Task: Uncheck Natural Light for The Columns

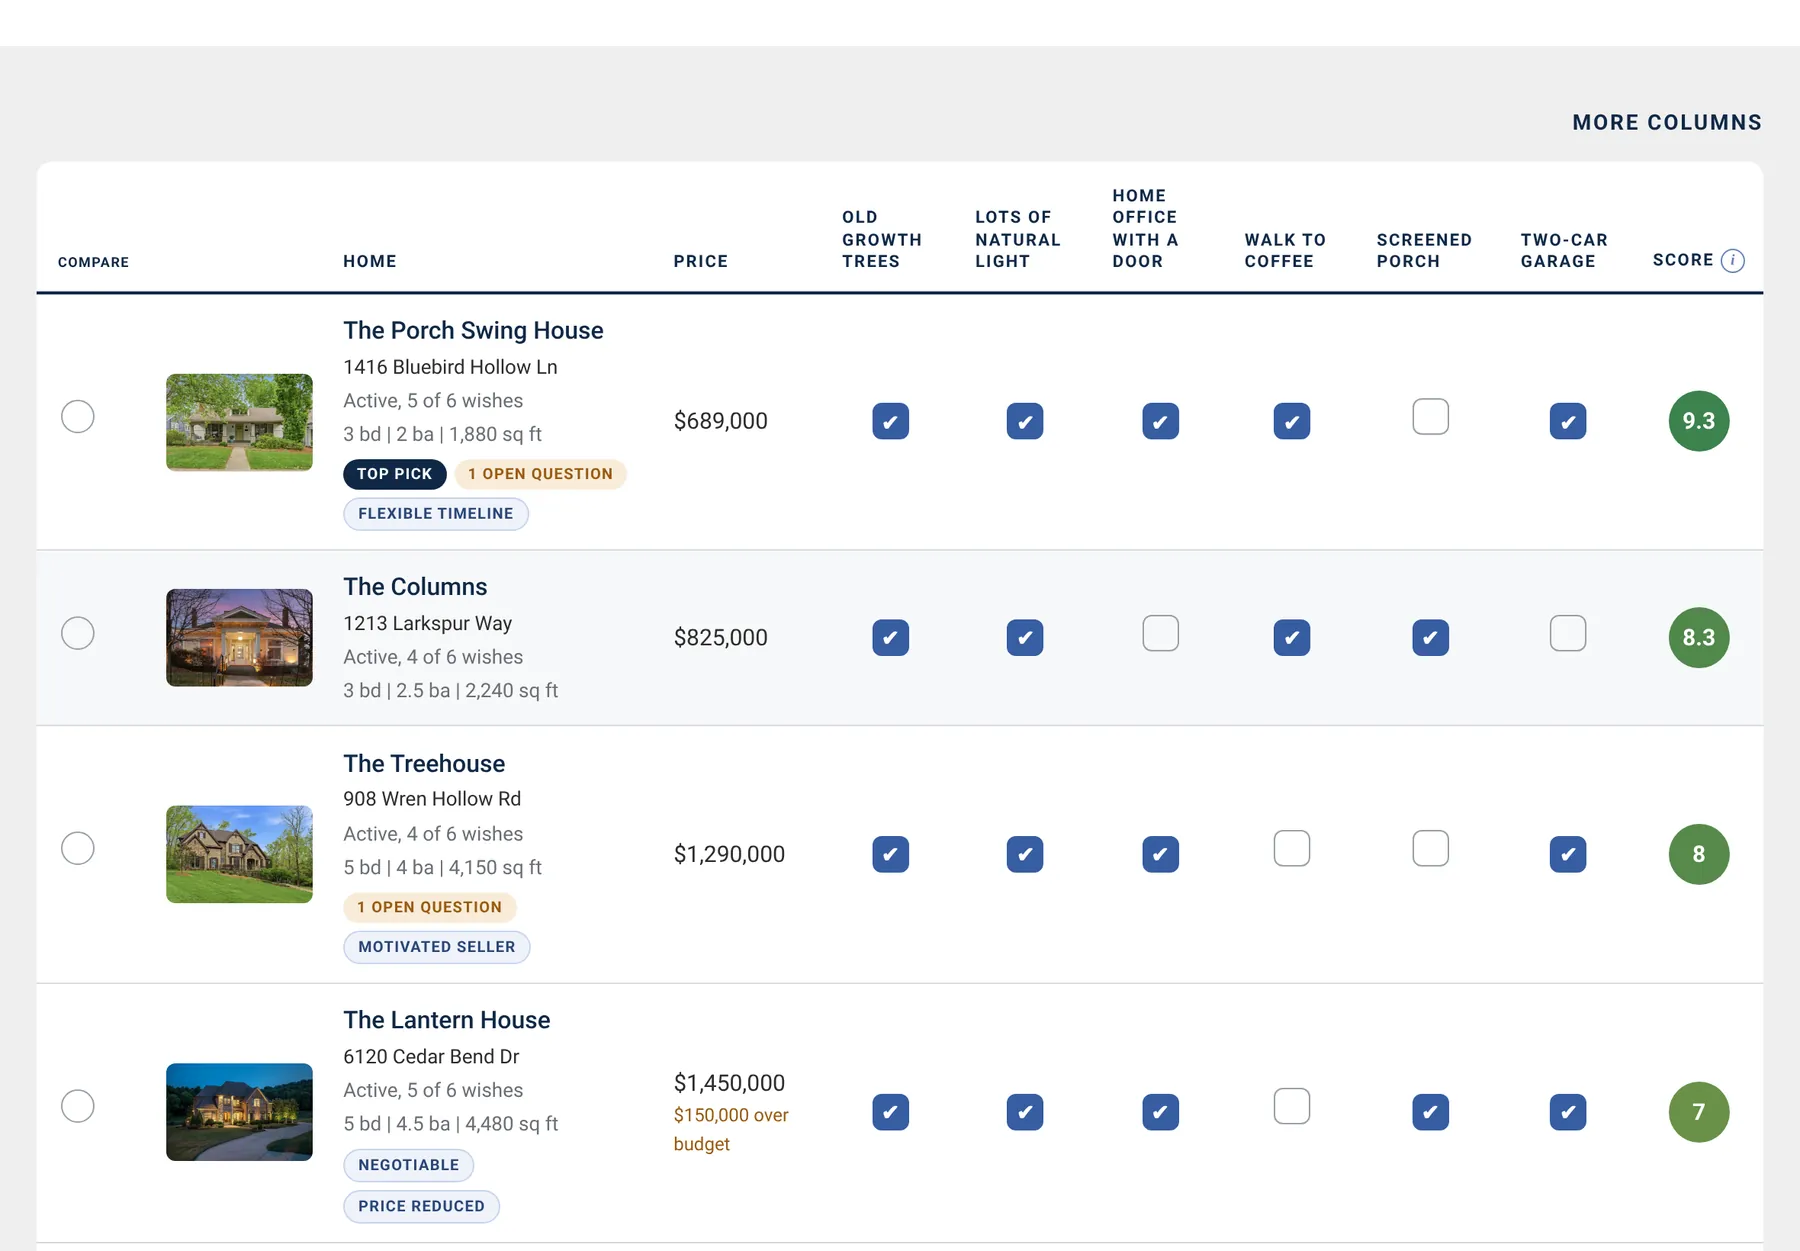Action: click(x=1025, y=638)
